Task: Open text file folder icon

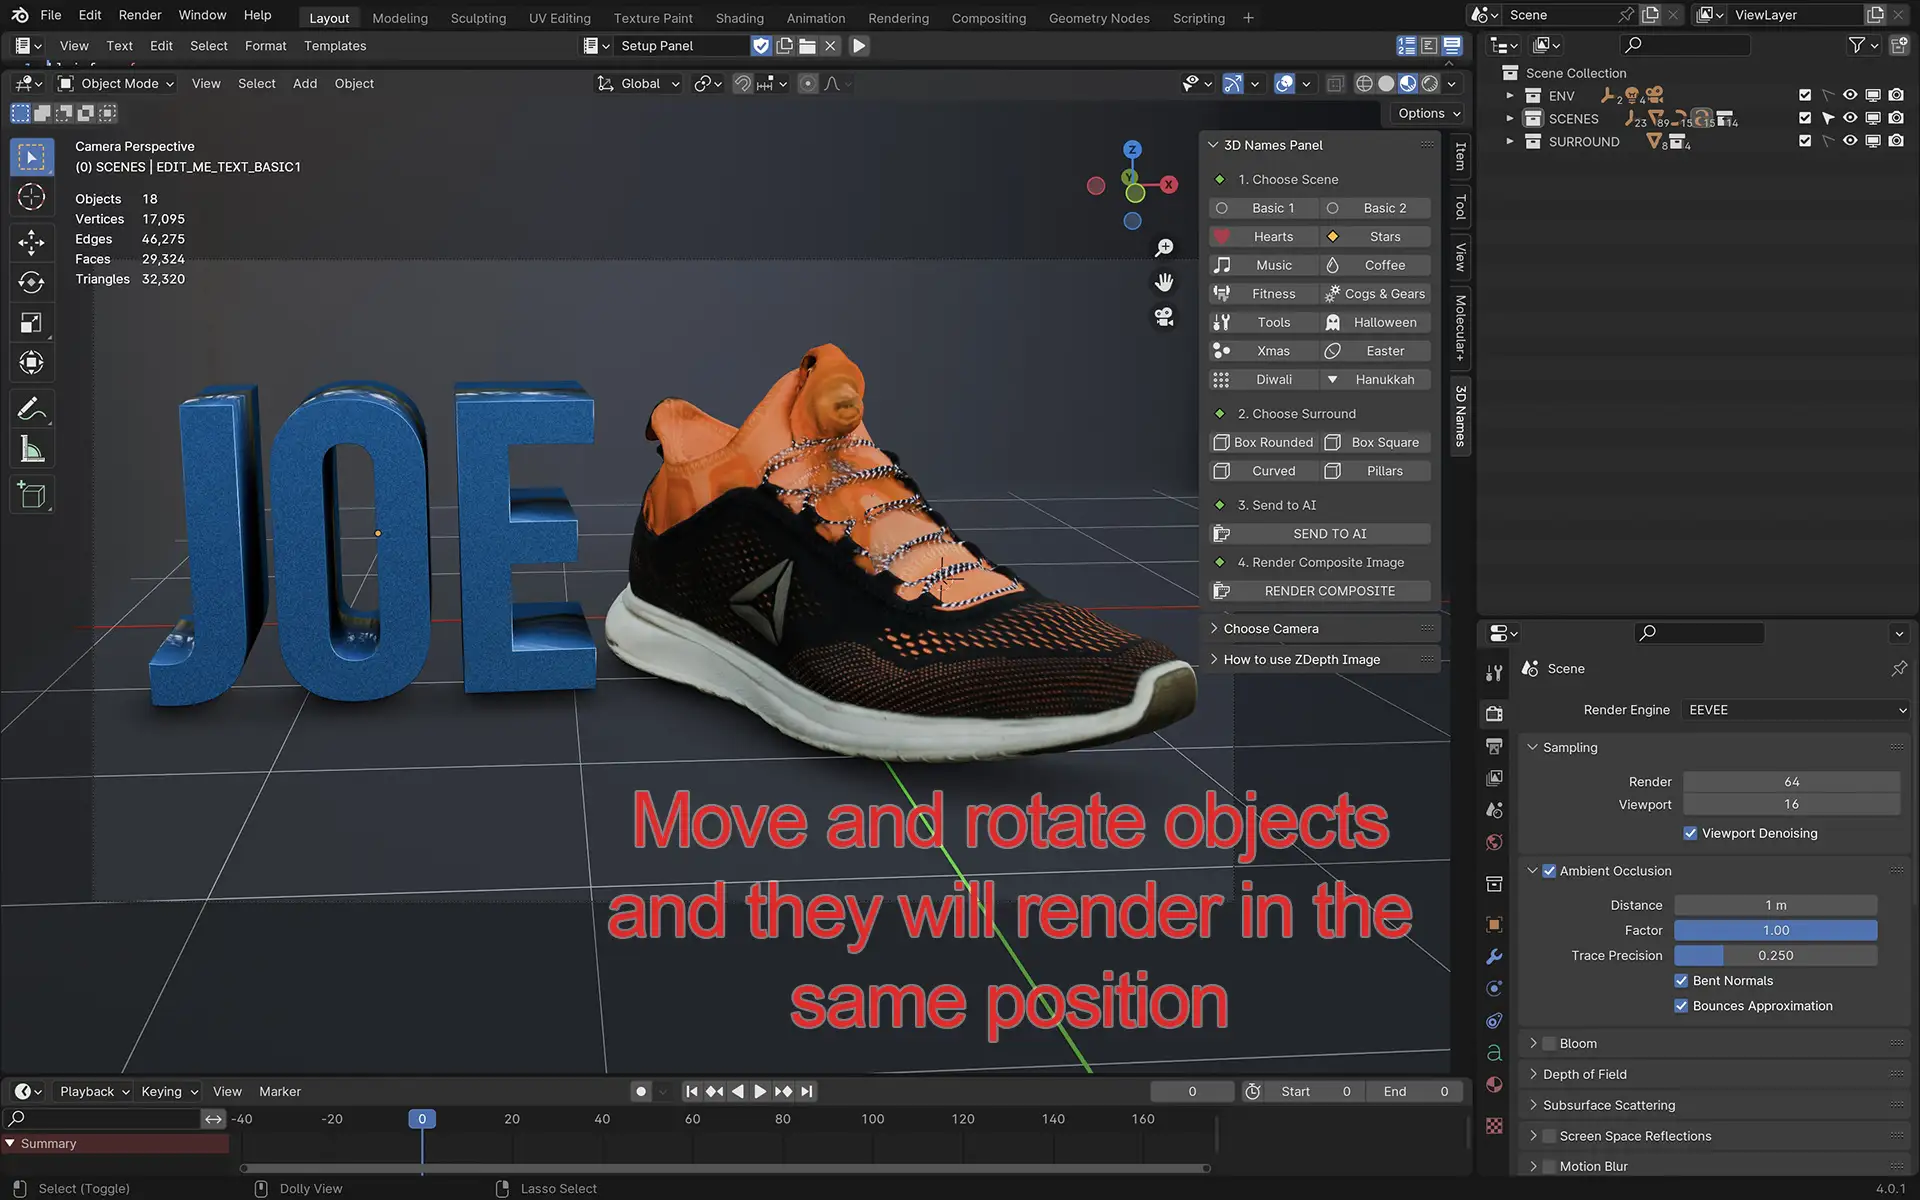Action: pyautogui.click(x=807, y=46)
